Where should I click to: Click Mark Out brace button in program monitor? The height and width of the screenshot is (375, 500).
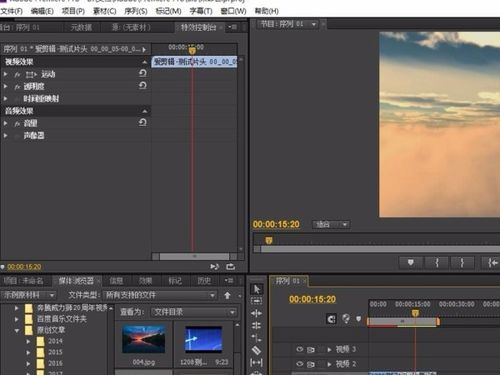462,263
